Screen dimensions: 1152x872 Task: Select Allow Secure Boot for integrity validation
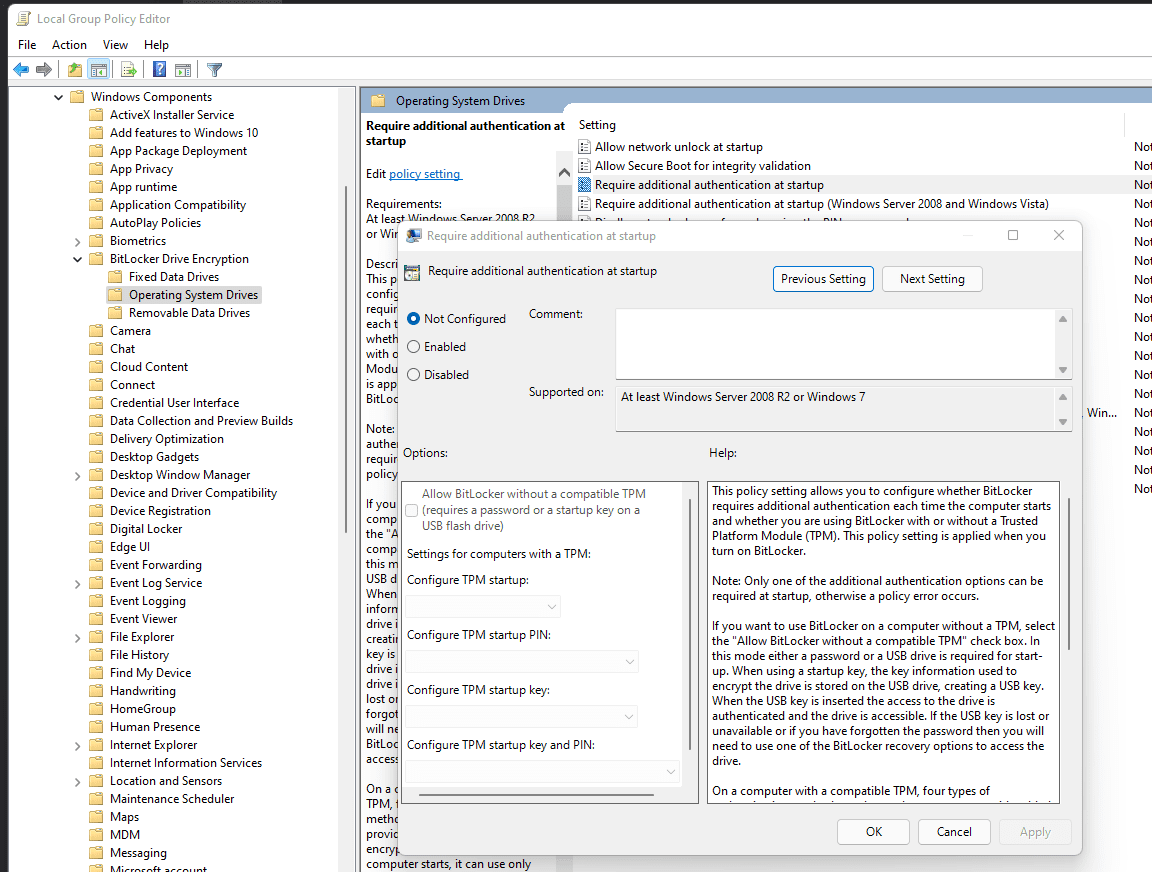coord(702,166)
